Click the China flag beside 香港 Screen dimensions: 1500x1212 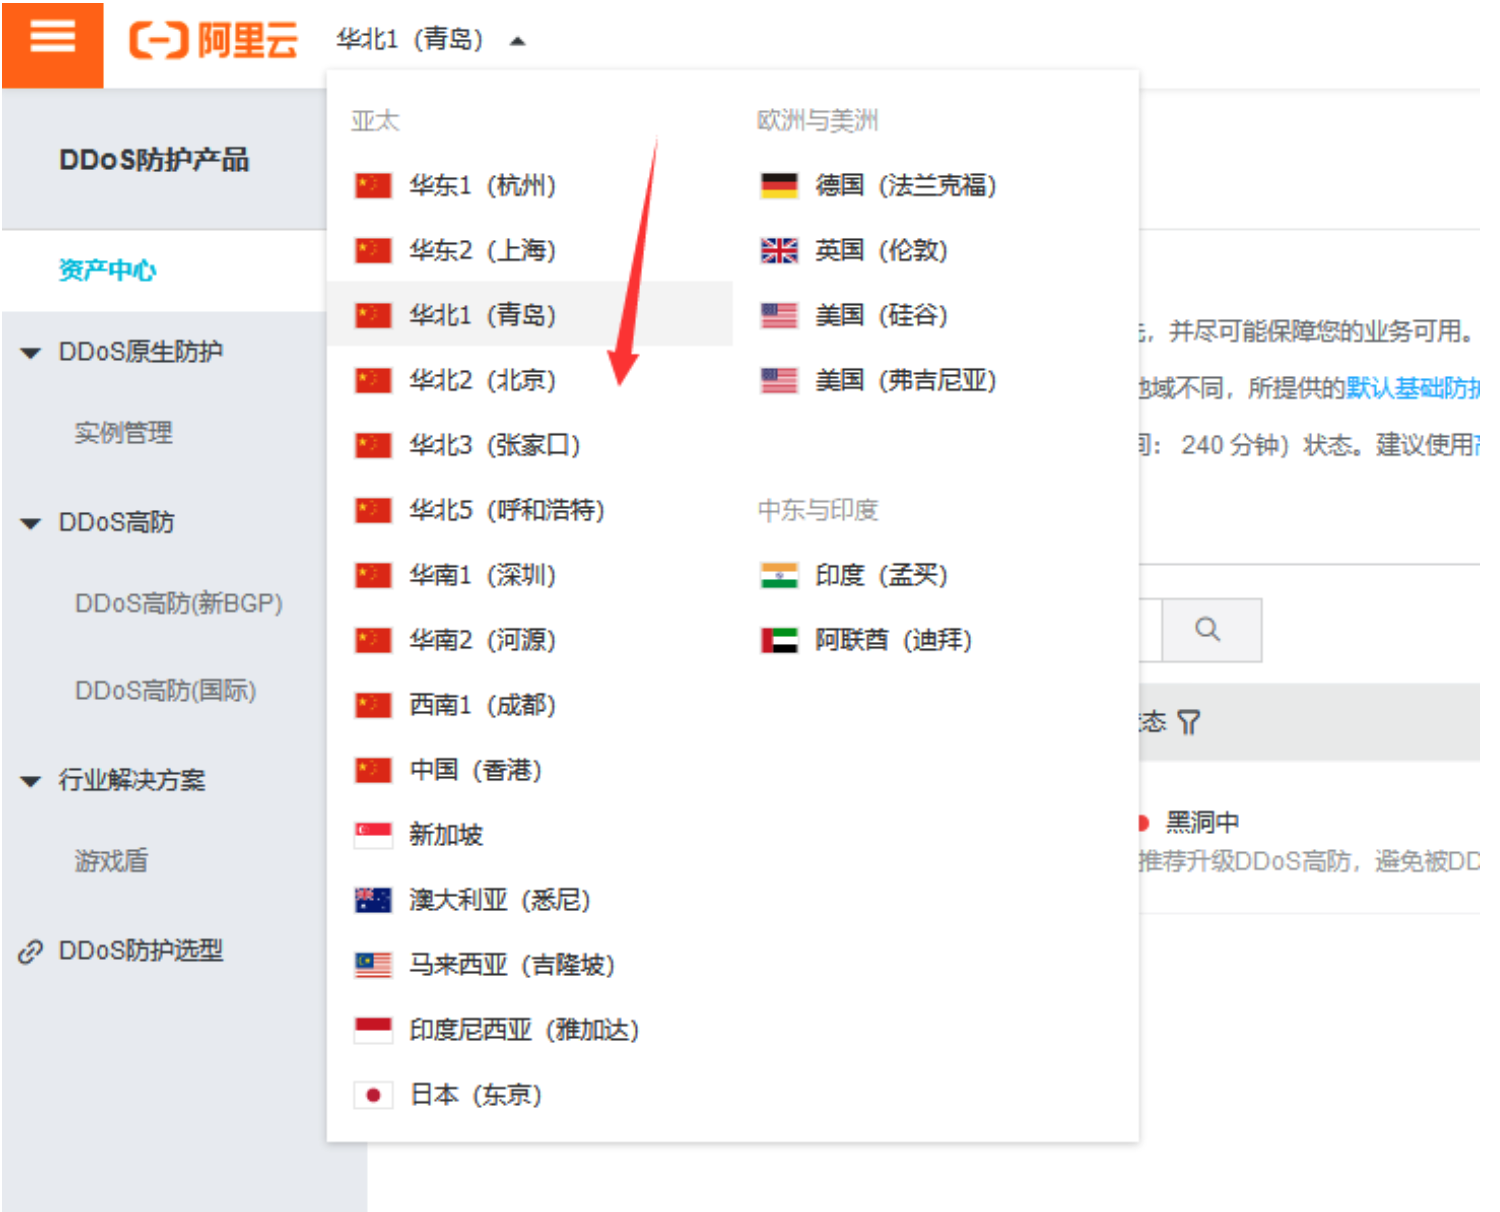coord(373,771)
